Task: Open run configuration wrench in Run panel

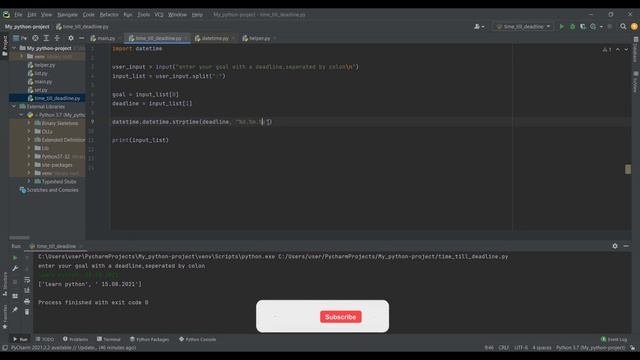Action: tap(15, 269)
